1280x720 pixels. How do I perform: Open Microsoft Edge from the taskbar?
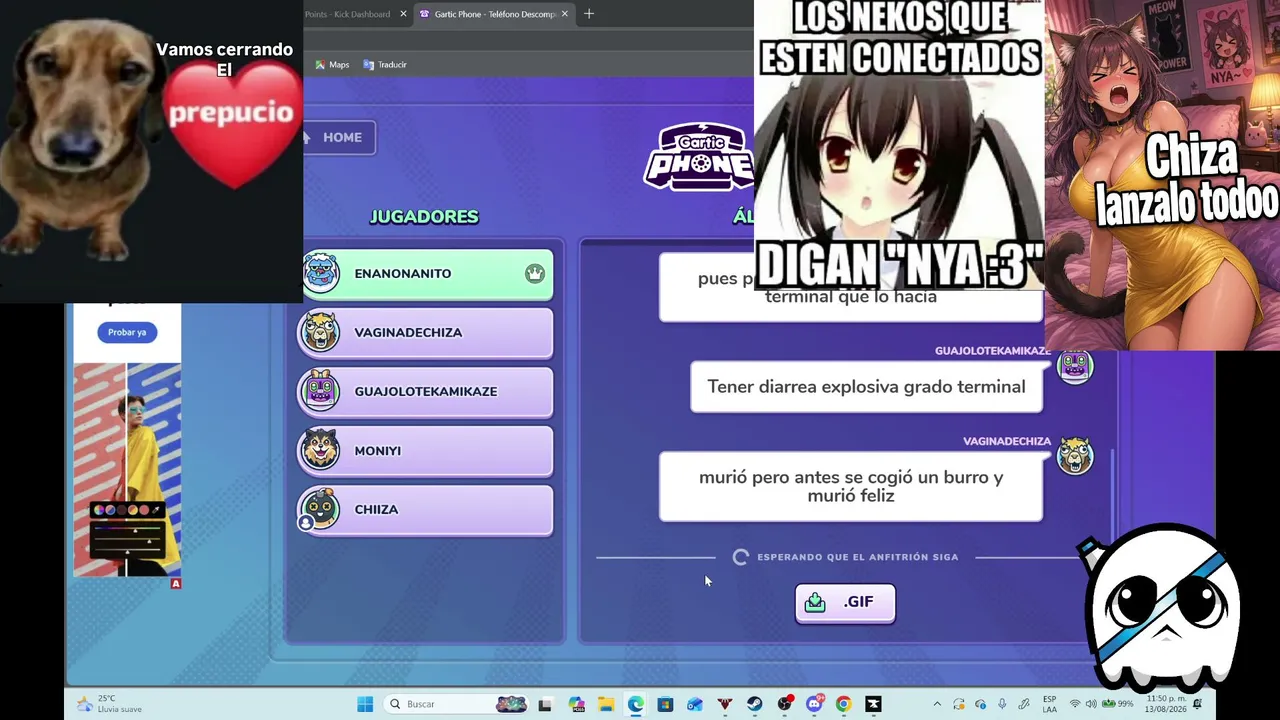[x=636, y=704]
